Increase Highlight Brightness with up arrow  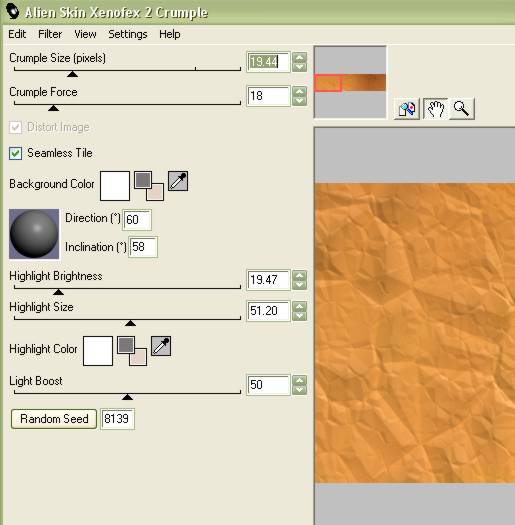click(x=299, y=275)
